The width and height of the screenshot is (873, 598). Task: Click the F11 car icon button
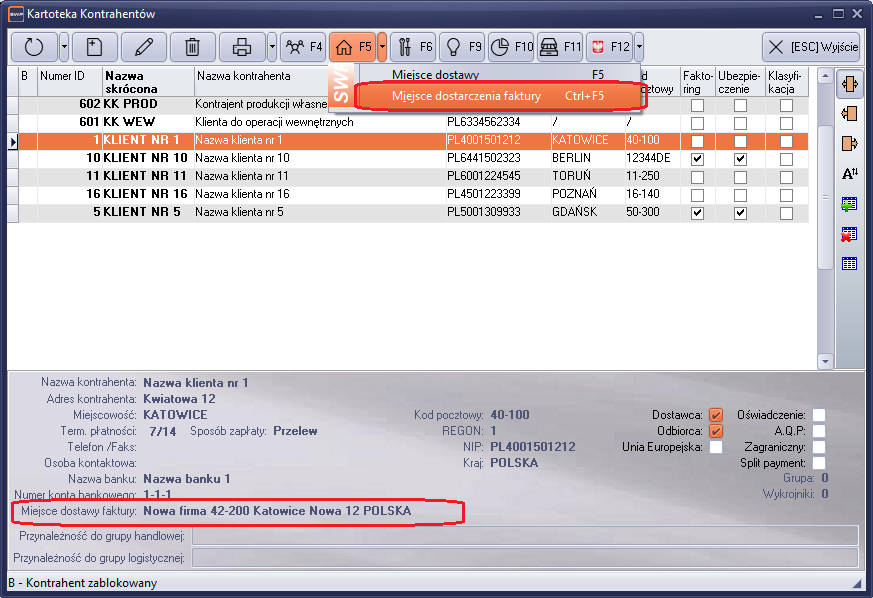click(559, 47)
